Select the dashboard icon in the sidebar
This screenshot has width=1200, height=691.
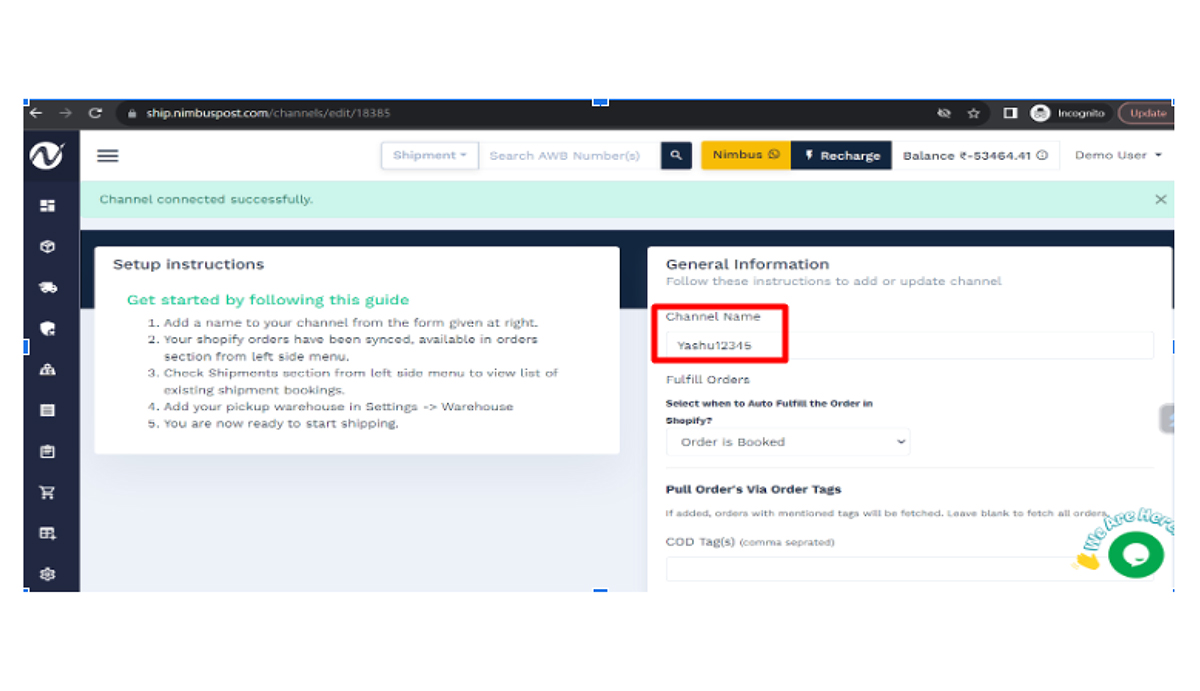tap(44, 206)
